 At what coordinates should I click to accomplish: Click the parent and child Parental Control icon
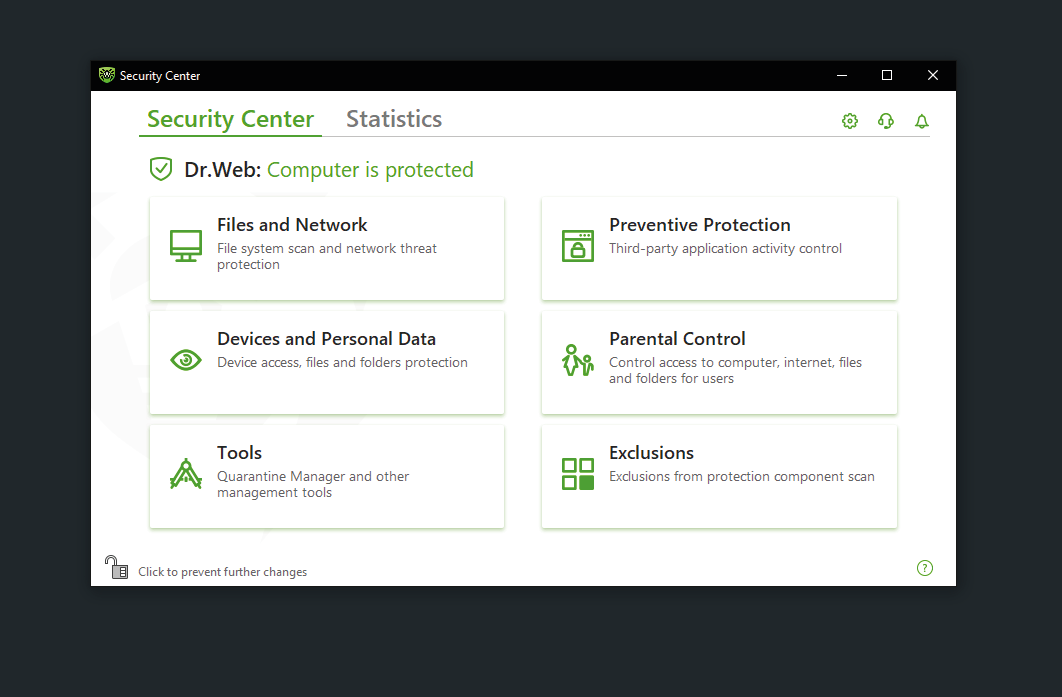point(578,360)
